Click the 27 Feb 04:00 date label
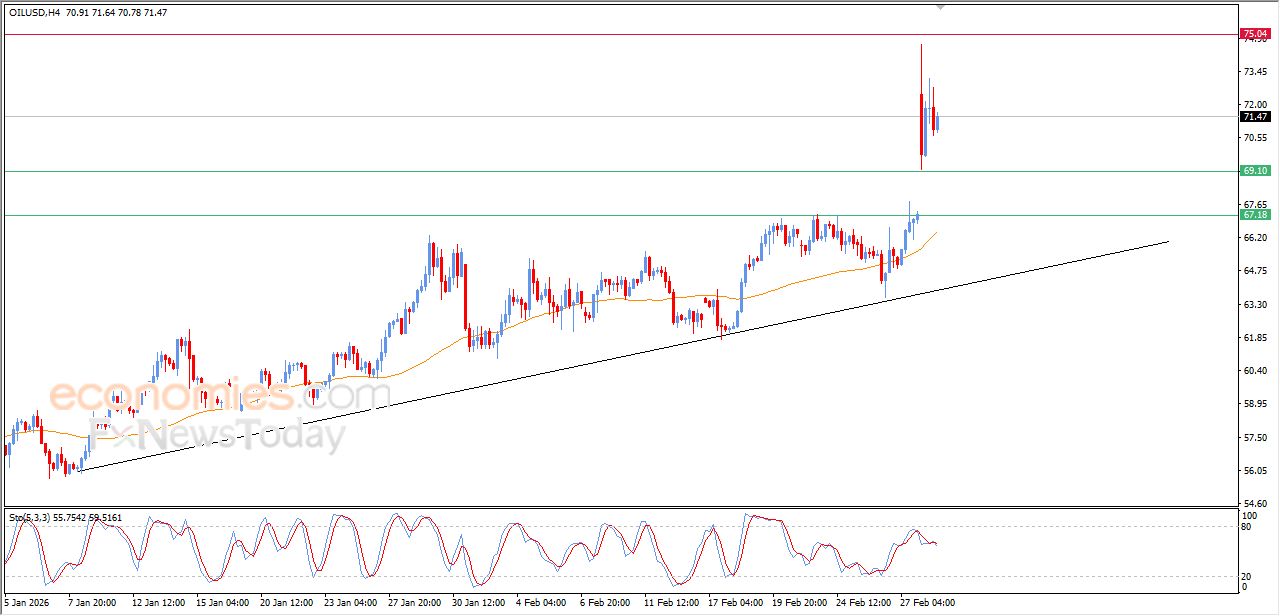Viewport: 1280px width, 616px height. tap(929, 603)
